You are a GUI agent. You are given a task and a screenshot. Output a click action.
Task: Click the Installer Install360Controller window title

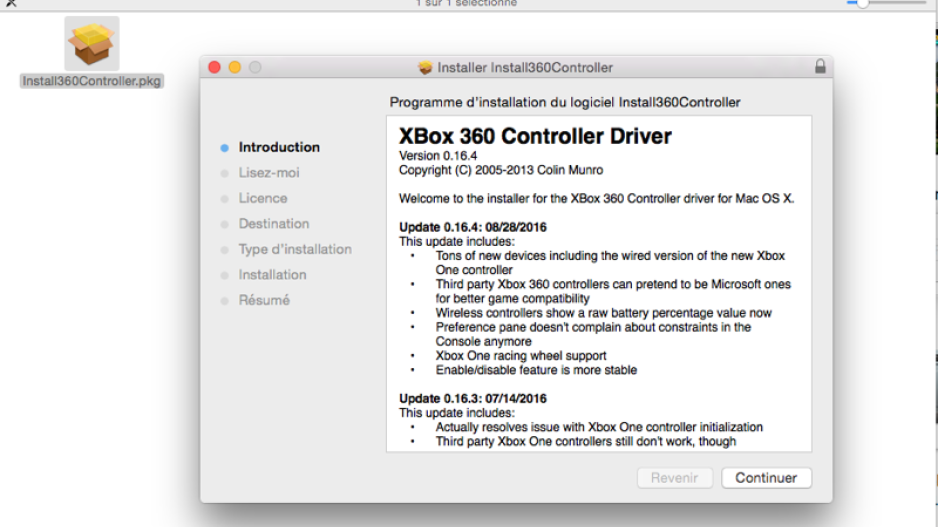pyautogui.click(x=525, y=68)
